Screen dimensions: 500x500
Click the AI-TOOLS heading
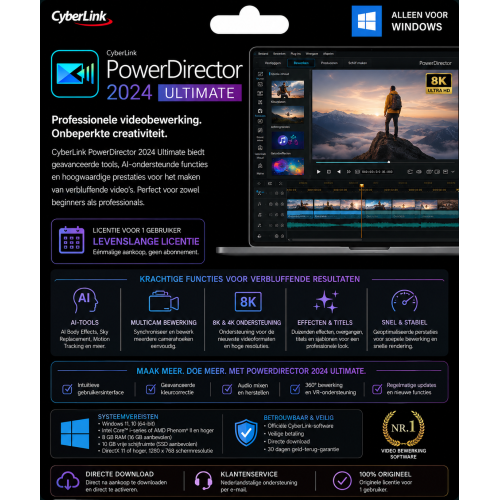point(85,322)
